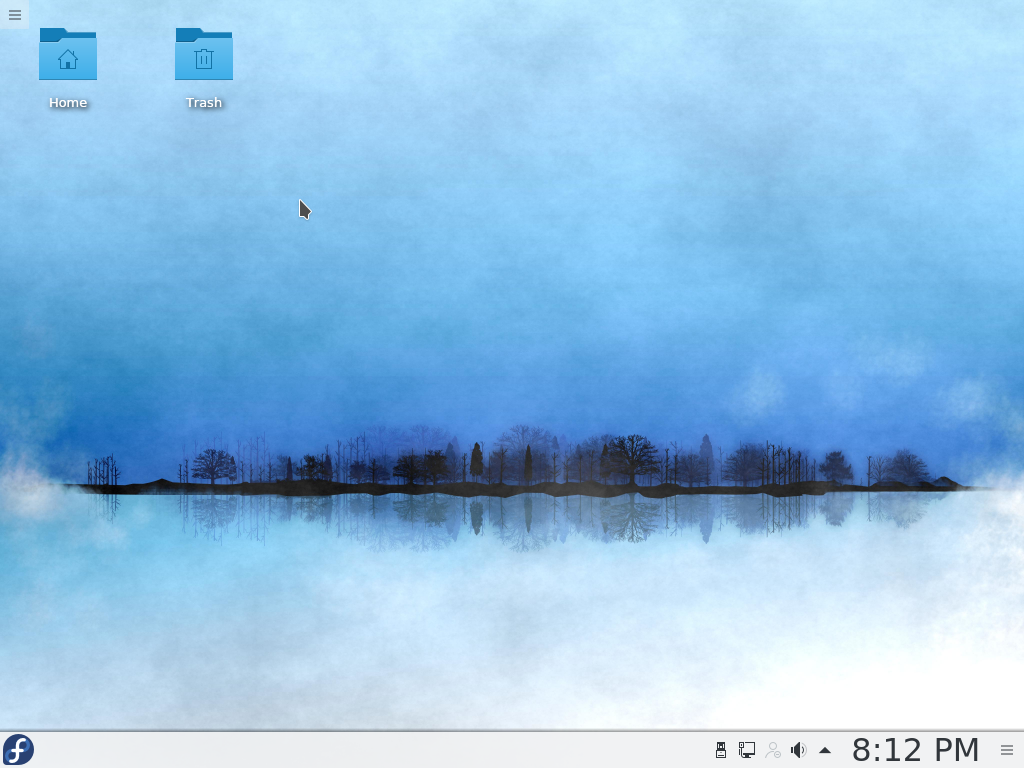Open the panel settings hamburger icon
Screen dimensions: 1024x768
click(x=1007, y=750)
